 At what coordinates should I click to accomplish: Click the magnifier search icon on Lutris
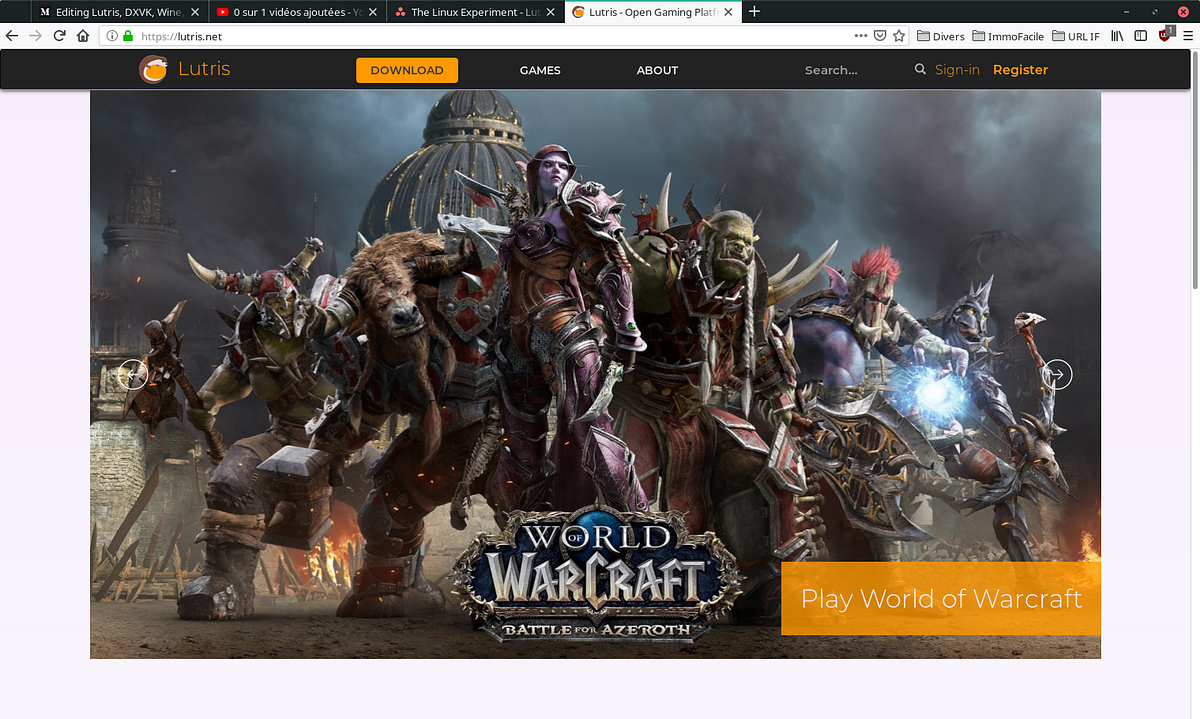click(x=920, y=70)
